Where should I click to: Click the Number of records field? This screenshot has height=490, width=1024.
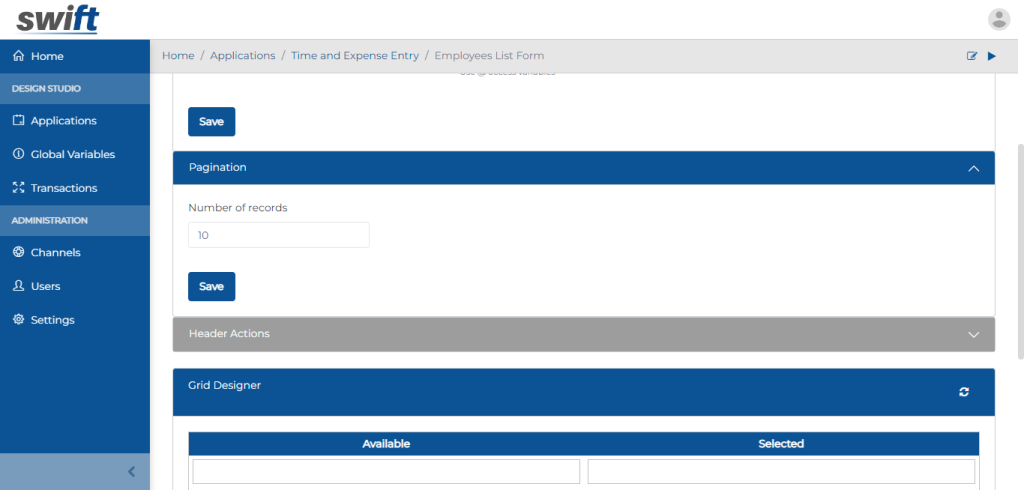[278, 235]
